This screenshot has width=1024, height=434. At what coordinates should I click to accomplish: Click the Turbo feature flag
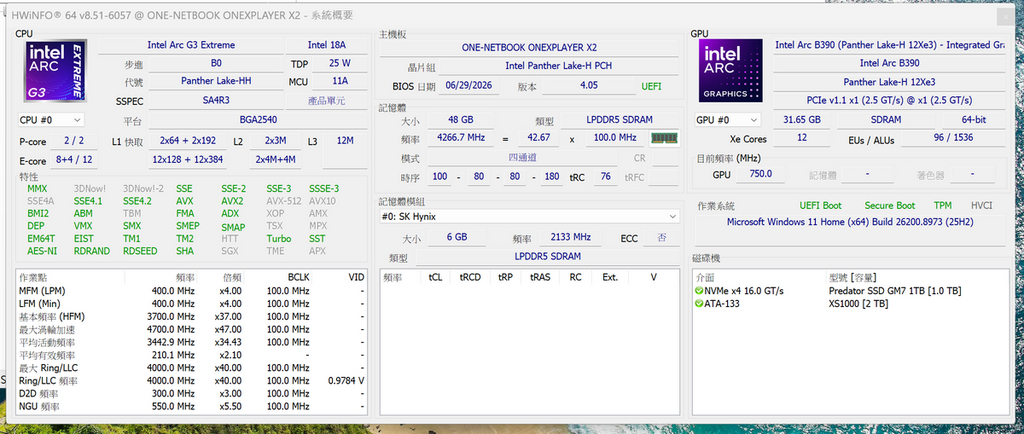[279, 238]
